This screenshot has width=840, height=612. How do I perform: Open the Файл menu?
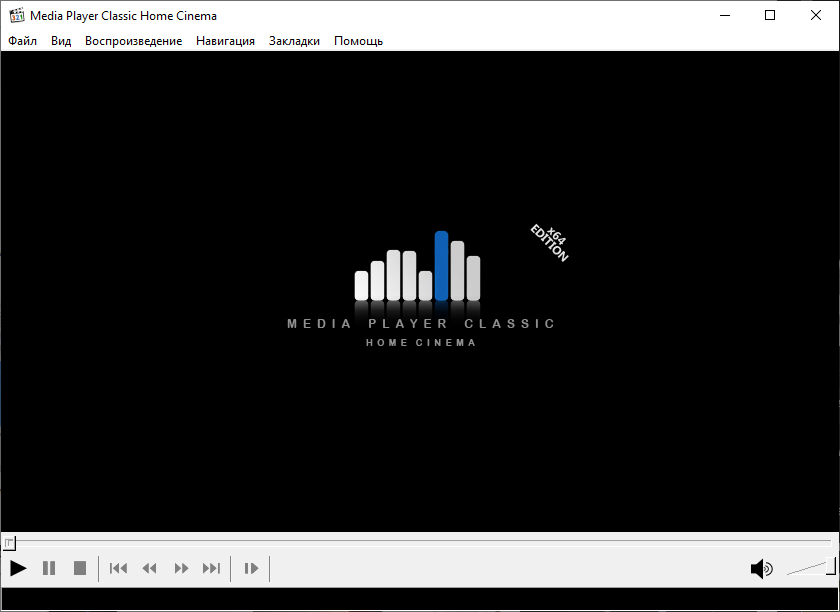(x=22, y=41)
